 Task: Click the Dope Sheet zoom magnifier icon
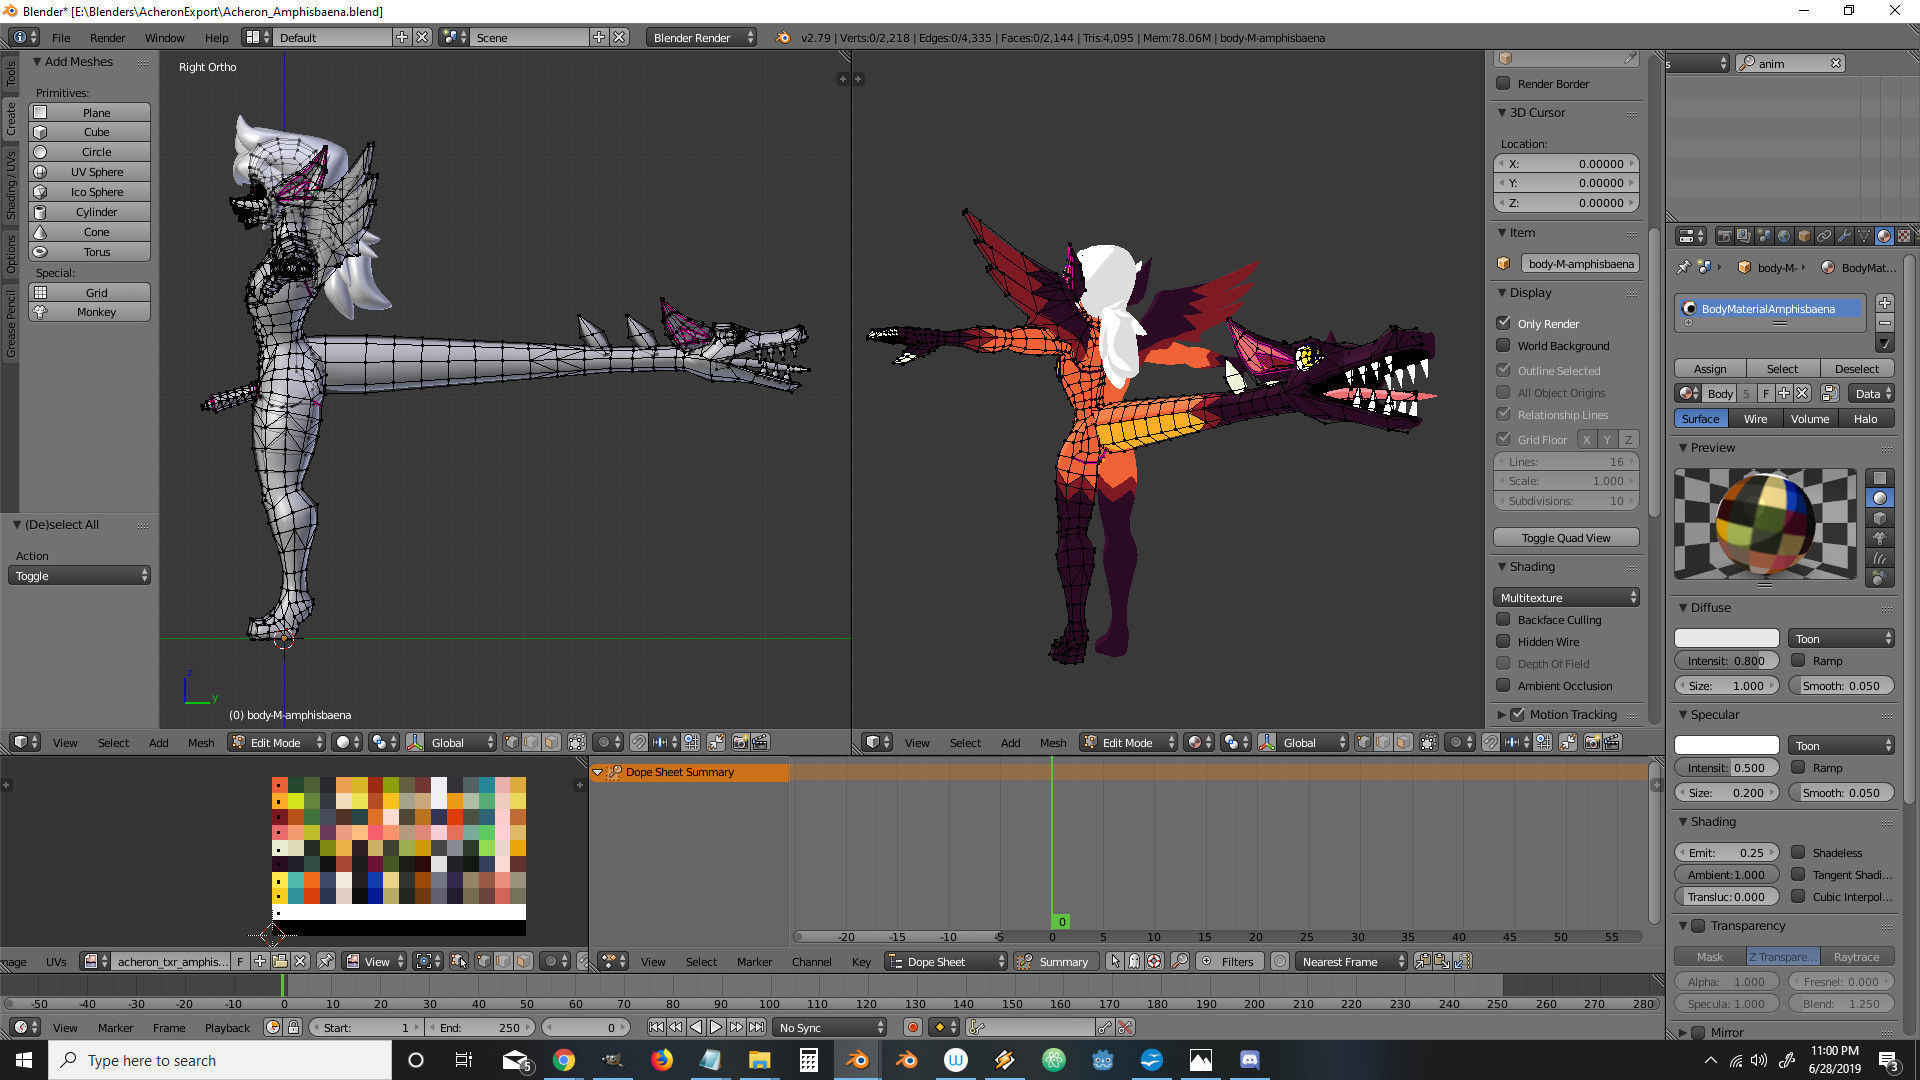pyautogui.click(x=1180, y=961)
